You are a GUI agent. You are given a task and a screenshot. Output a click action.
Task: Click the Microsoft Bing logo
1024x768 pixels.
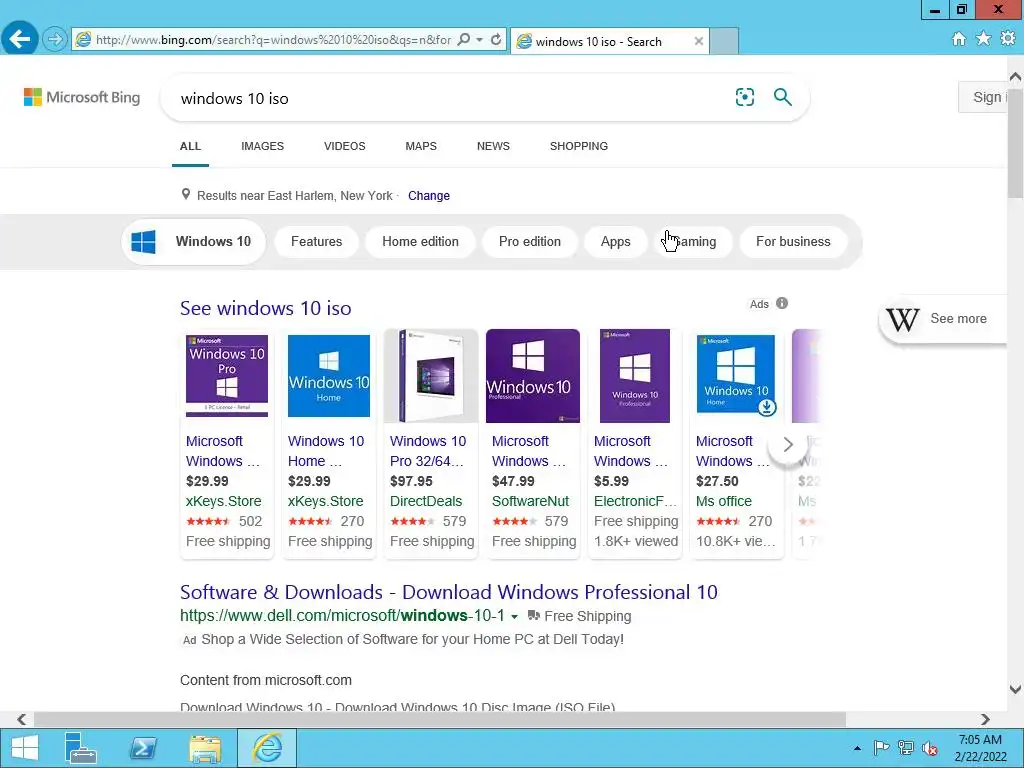(x=82, y=97)
